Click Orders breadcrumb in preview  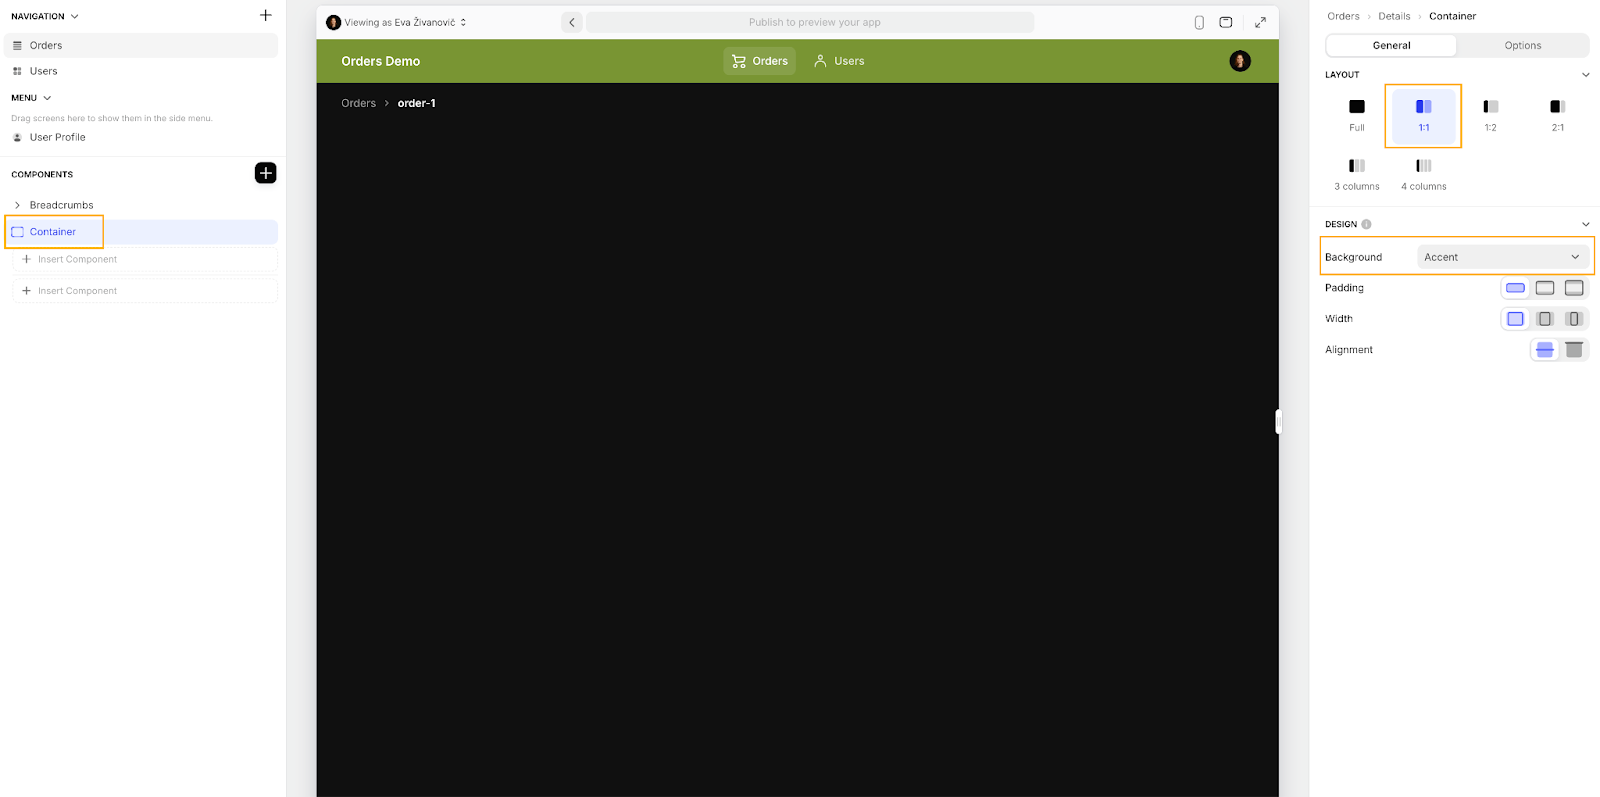tap(358, 103)
